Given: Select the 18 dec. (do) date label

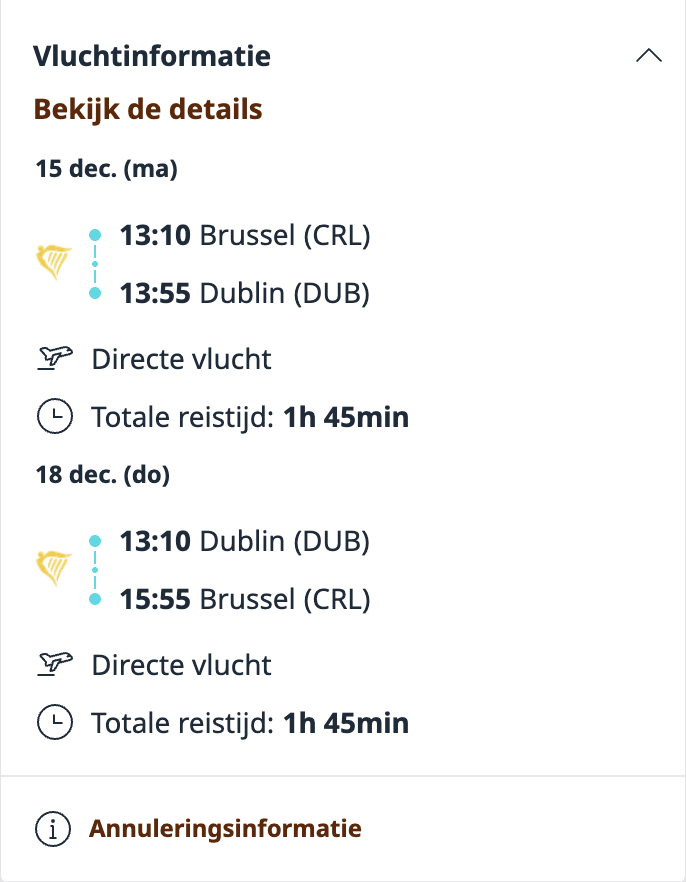Looking at the screenshot, I should tap(102, 475).
